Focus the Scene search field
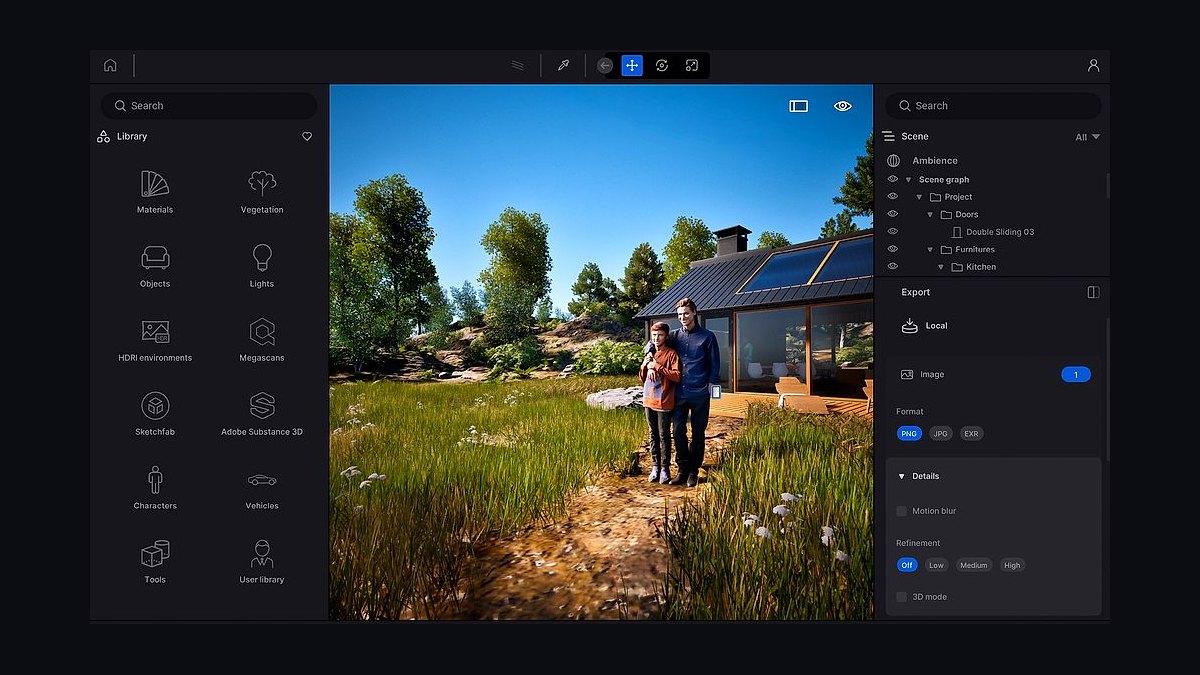Viewport: 1200px width, 675px height. click(x=993, y=105)
